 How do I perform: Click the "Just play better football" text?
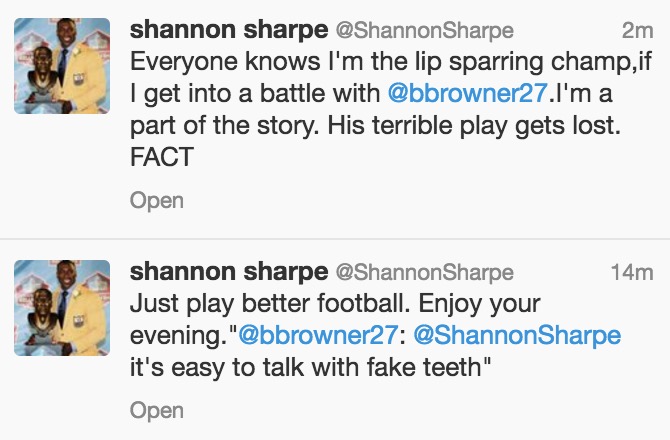[x=258, y=303]
